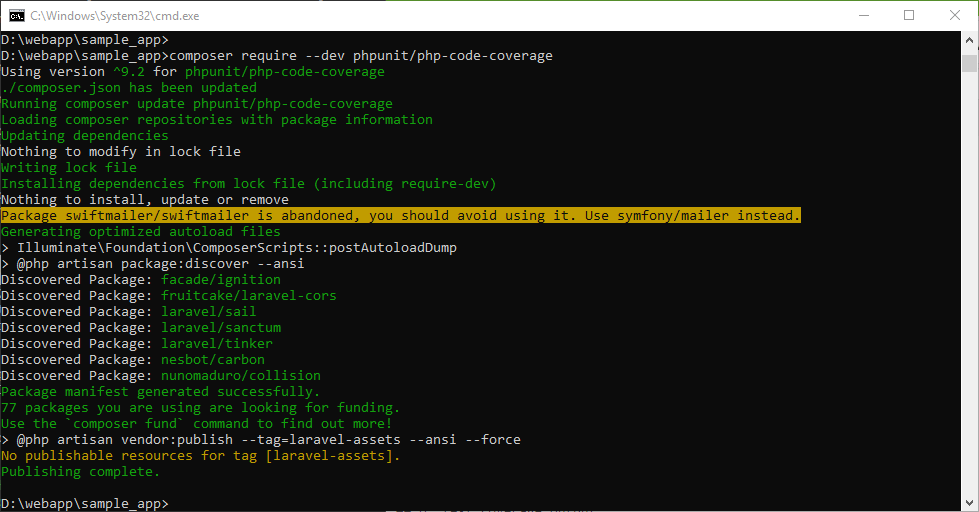The width and height of the screenshot is (979, 512).
Task: Click the scrollbar down arrow
Action: pos(969,503)
